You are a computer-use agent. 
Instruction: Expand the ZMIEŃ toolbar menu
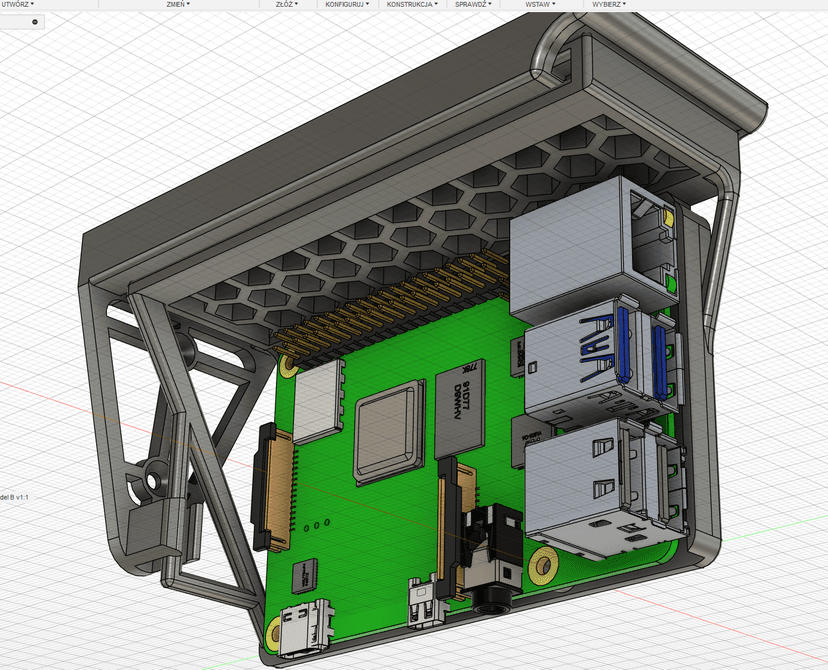178,5
